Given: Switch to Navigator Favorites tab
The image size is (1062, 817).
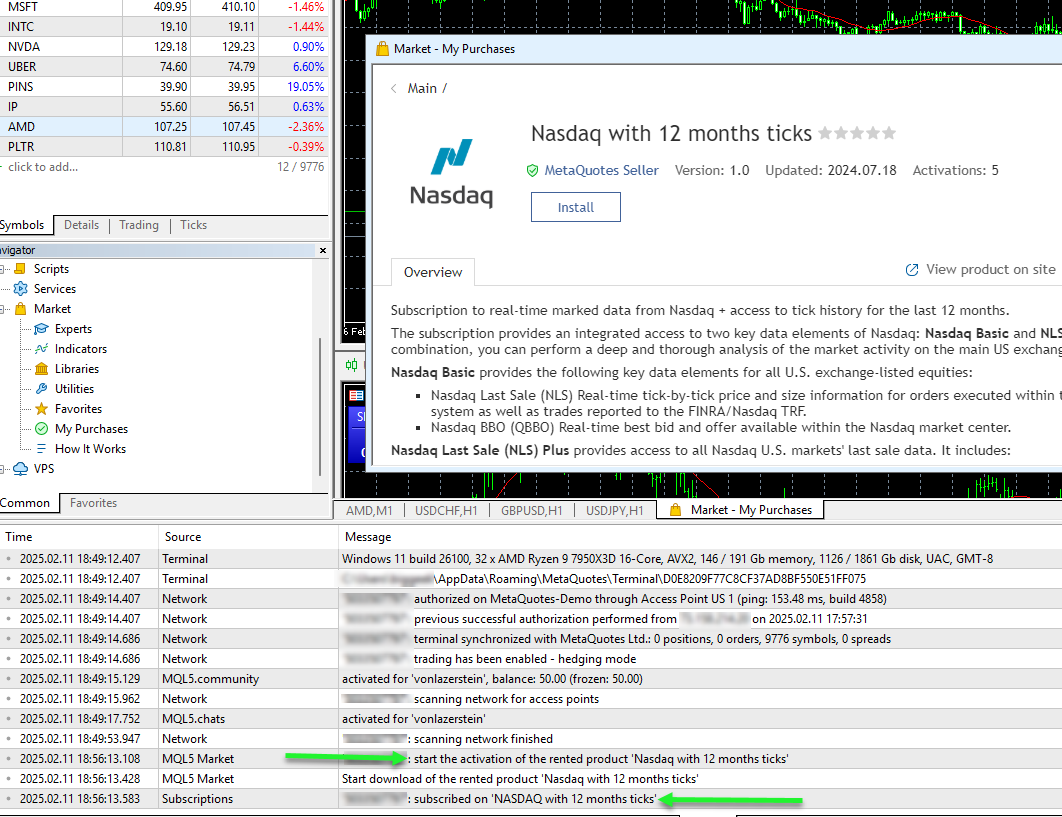Looking at the screenshot, I should point(93,503).
